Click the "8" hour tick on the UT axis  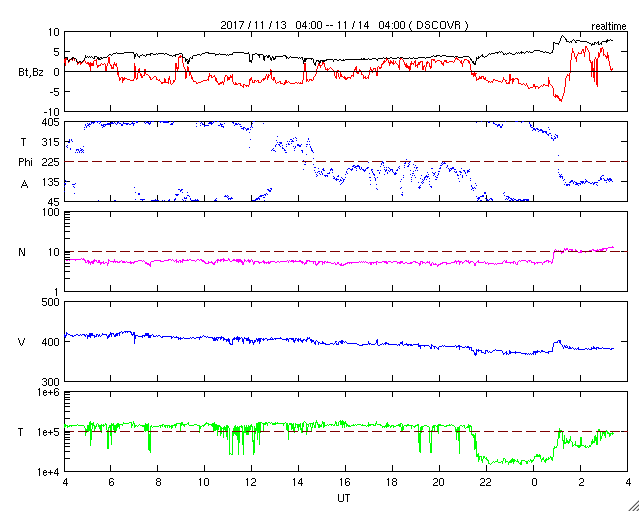pyautogui.click(x=158, y=482)
